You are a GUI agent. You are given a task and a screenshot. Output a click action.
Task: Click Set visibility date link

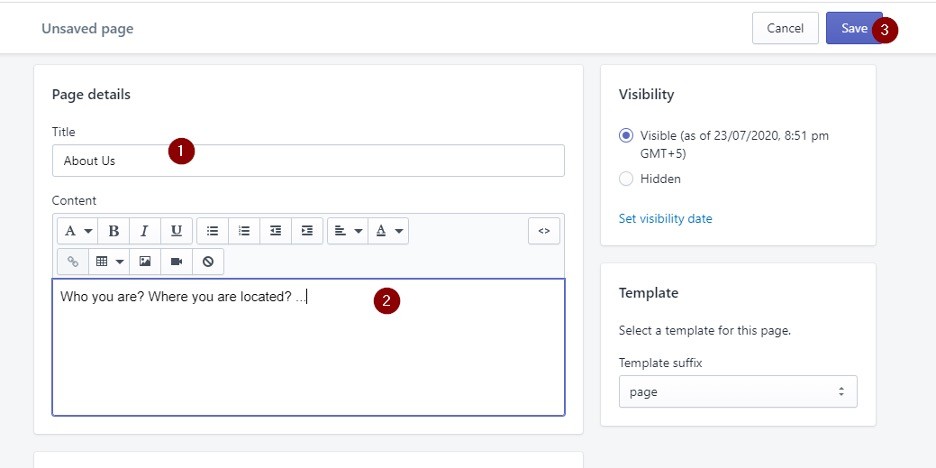(666, 218)
